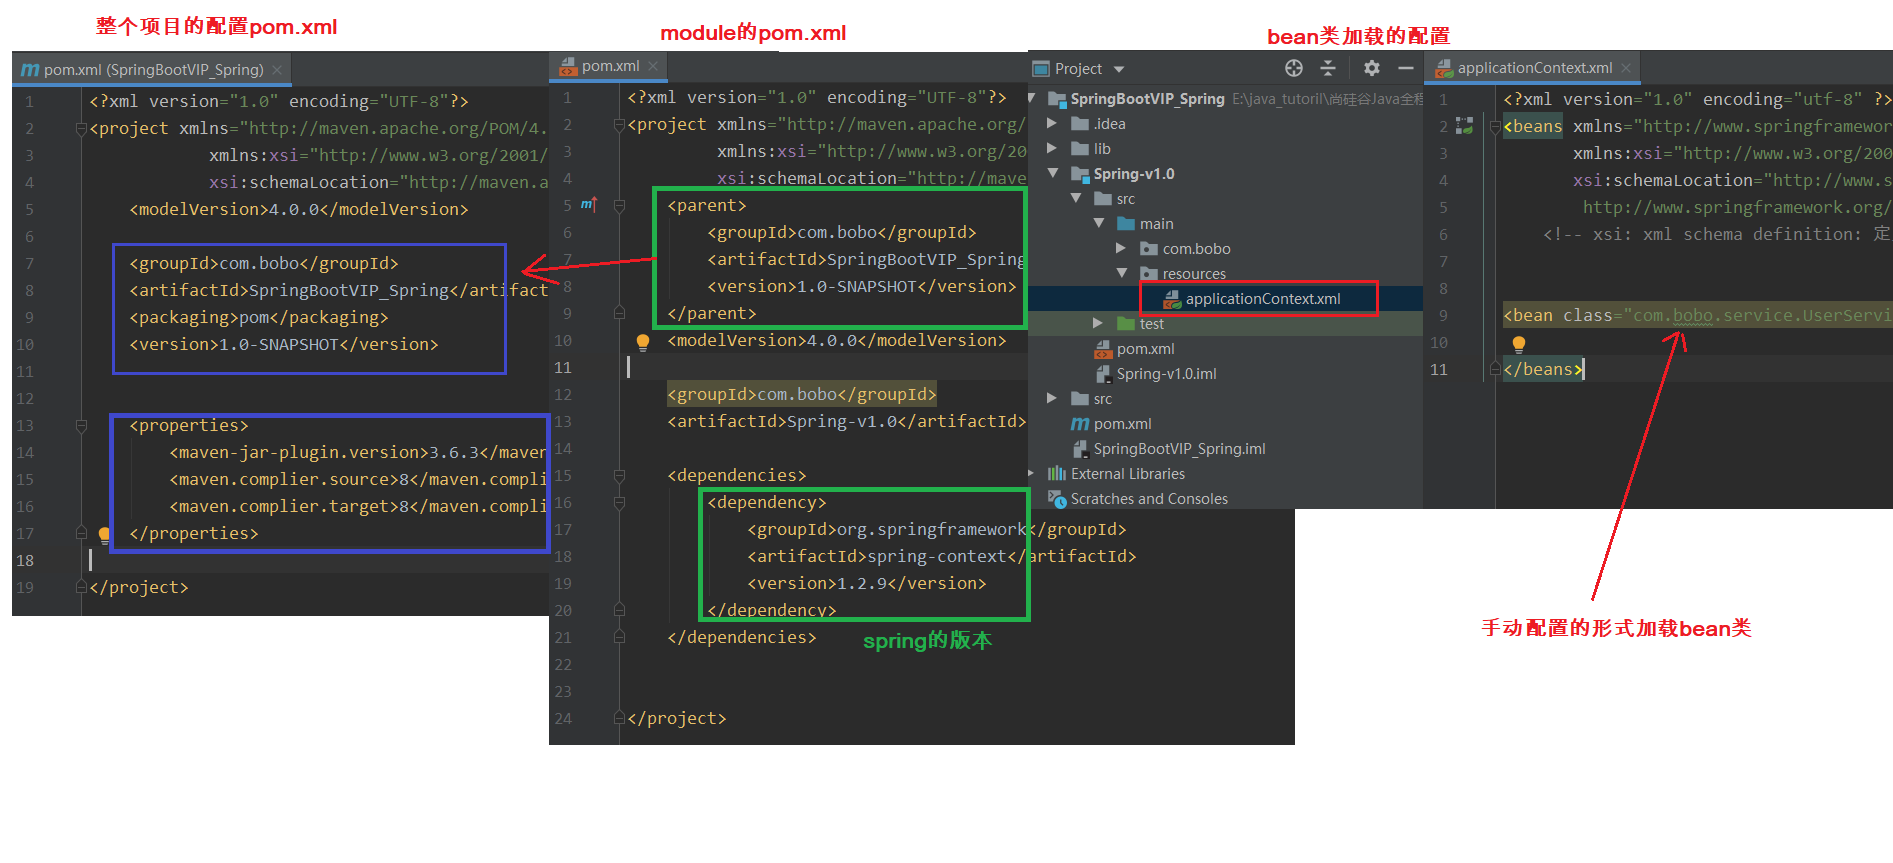Click the com.bobo package icon

(1149, 248)
